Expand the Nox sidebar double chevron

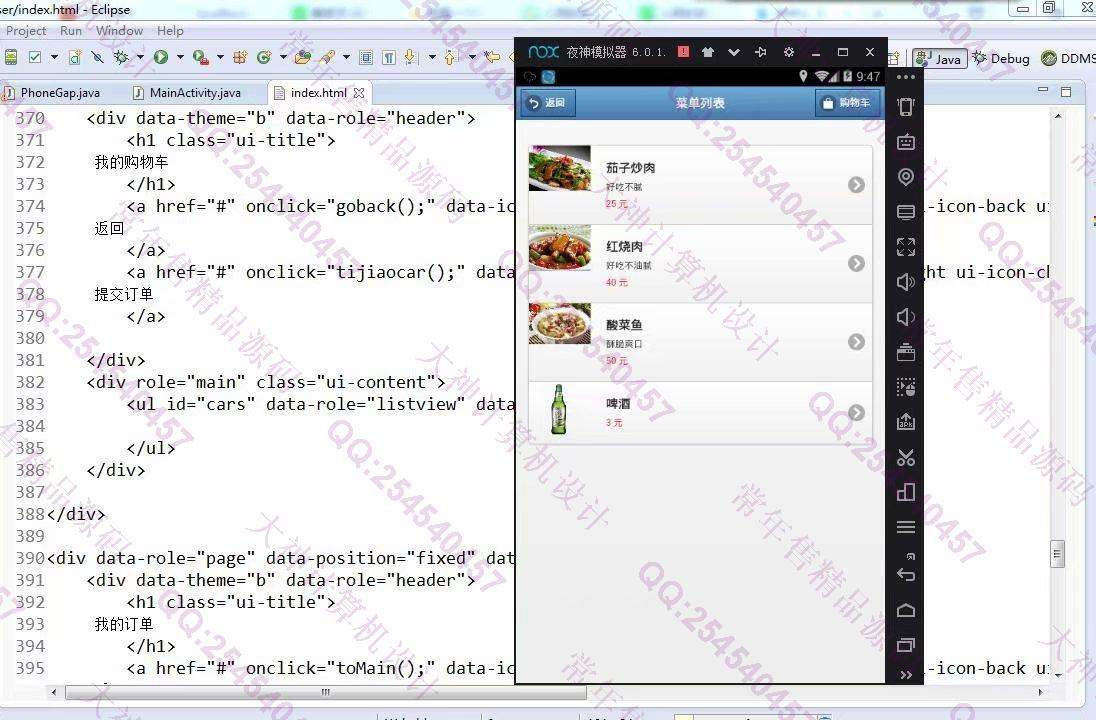[x=906, y=675]
